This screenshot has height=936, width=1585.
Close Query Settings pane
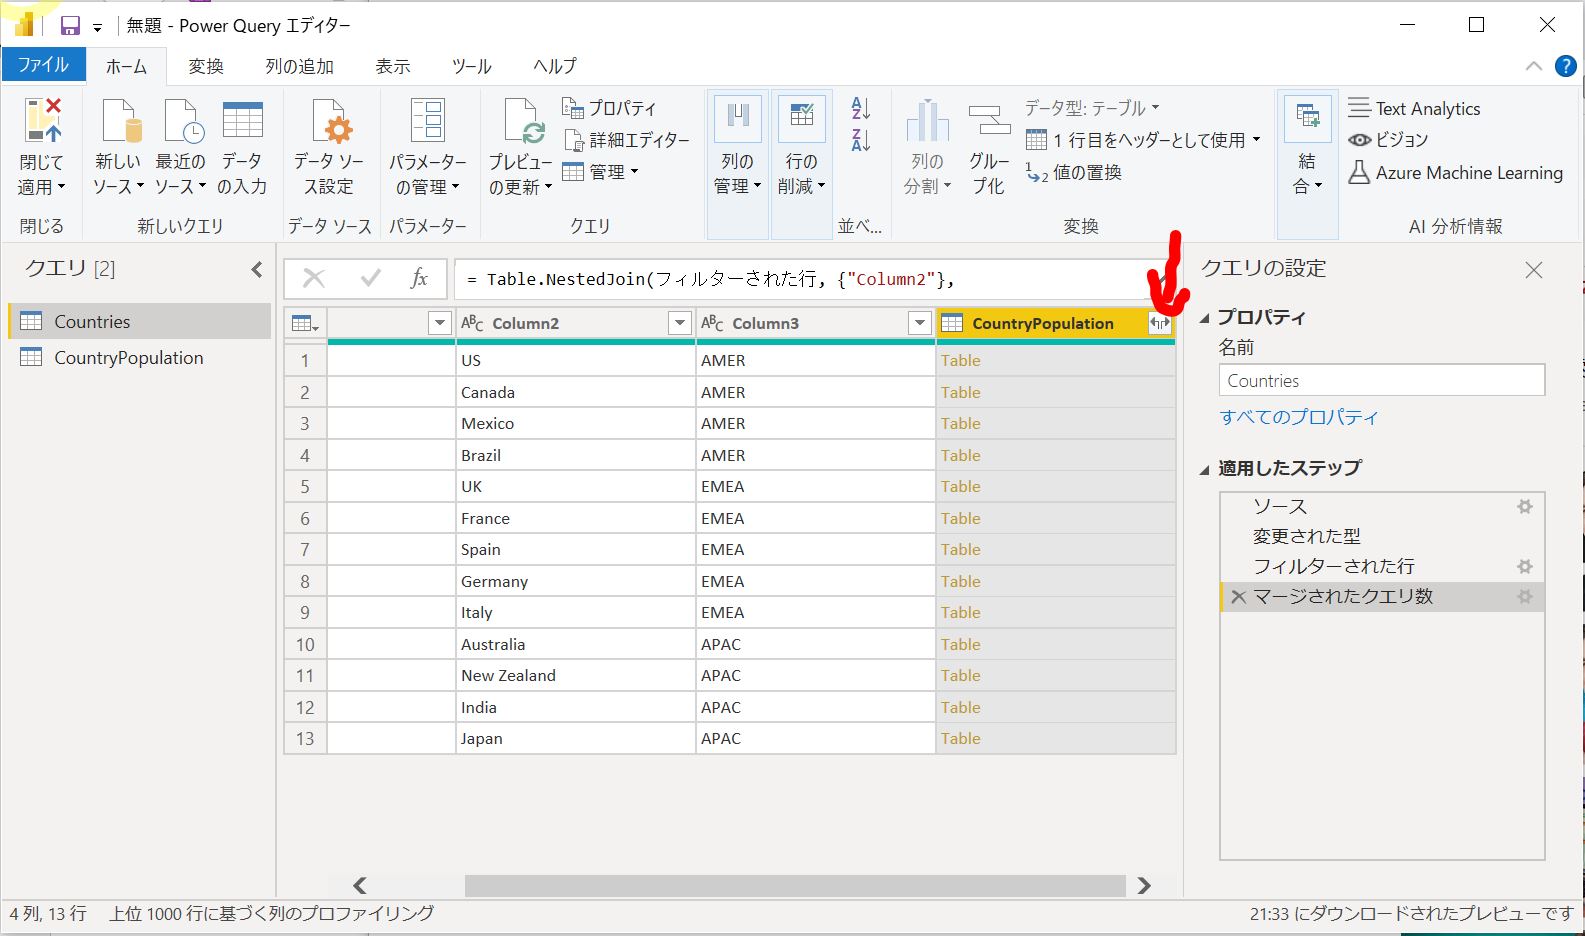click(1534, 269)
